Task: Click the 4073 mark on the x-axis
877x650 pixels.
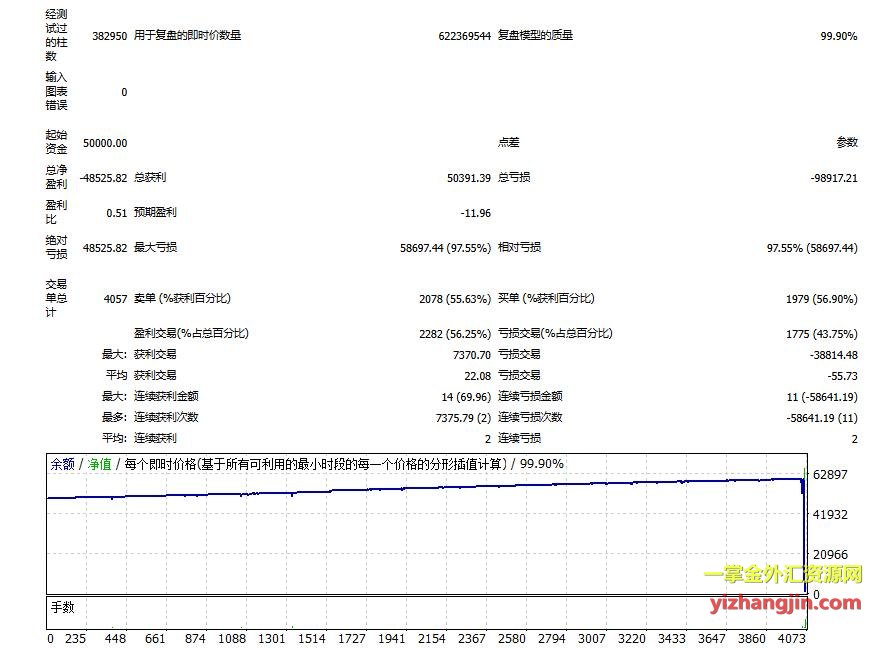Action: point(790,638)
